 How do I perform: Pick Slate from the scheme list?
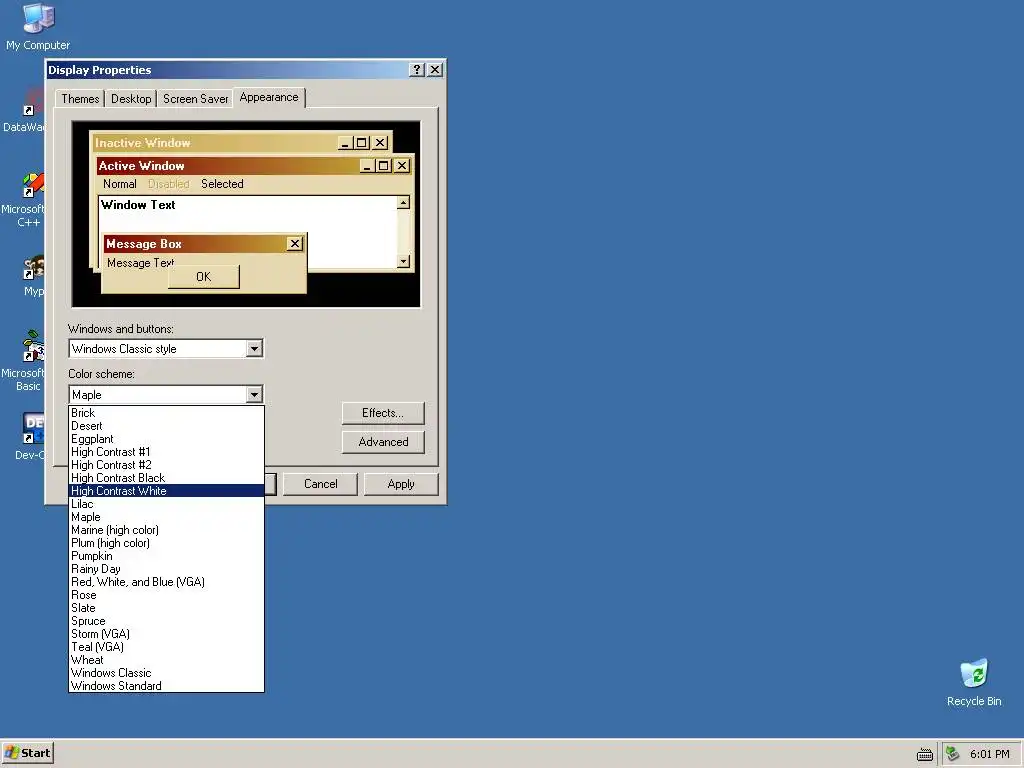[x=167, y=608]
